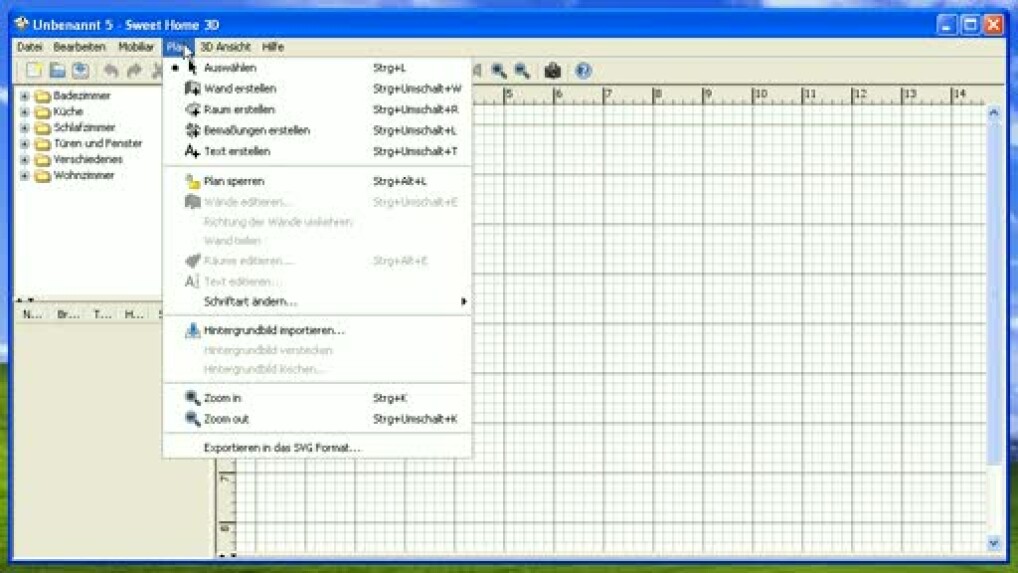Activate Raum erstellen mode
1018x573 pixels.
(x=239, y=110)
